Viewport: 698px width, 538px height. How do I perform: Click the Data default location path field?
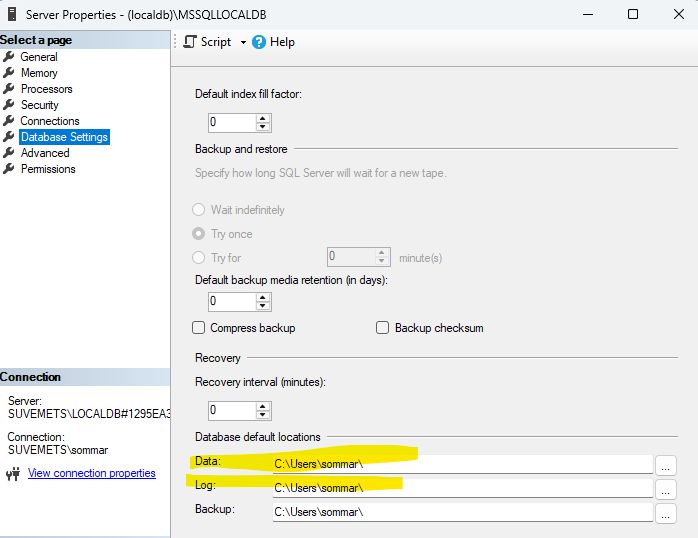coord(463,464)
